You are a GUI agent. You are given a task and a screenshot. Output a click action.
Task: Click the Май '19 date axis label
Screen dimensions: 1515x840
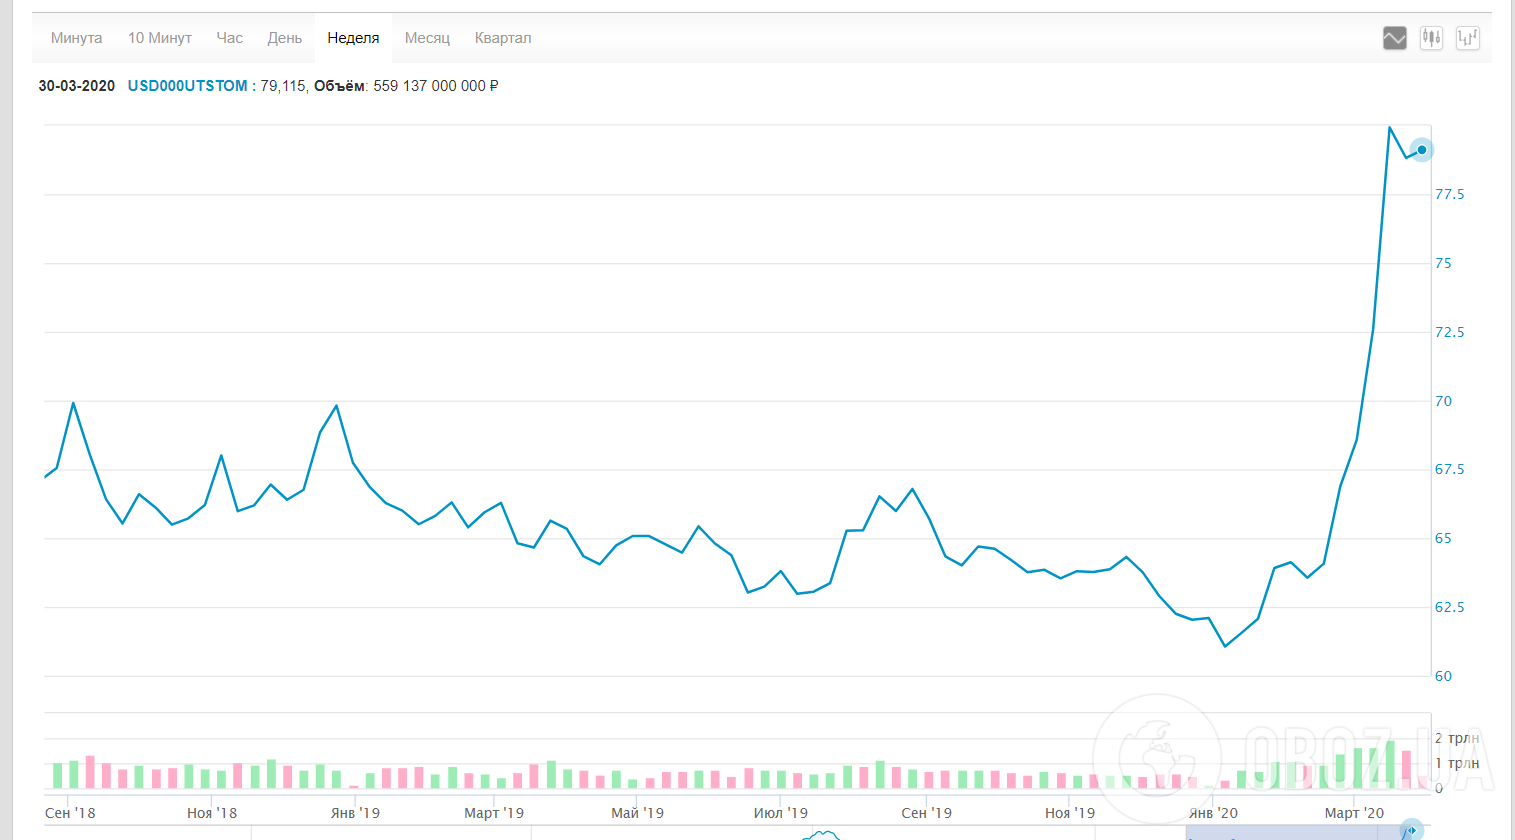(x=638, y=813)
